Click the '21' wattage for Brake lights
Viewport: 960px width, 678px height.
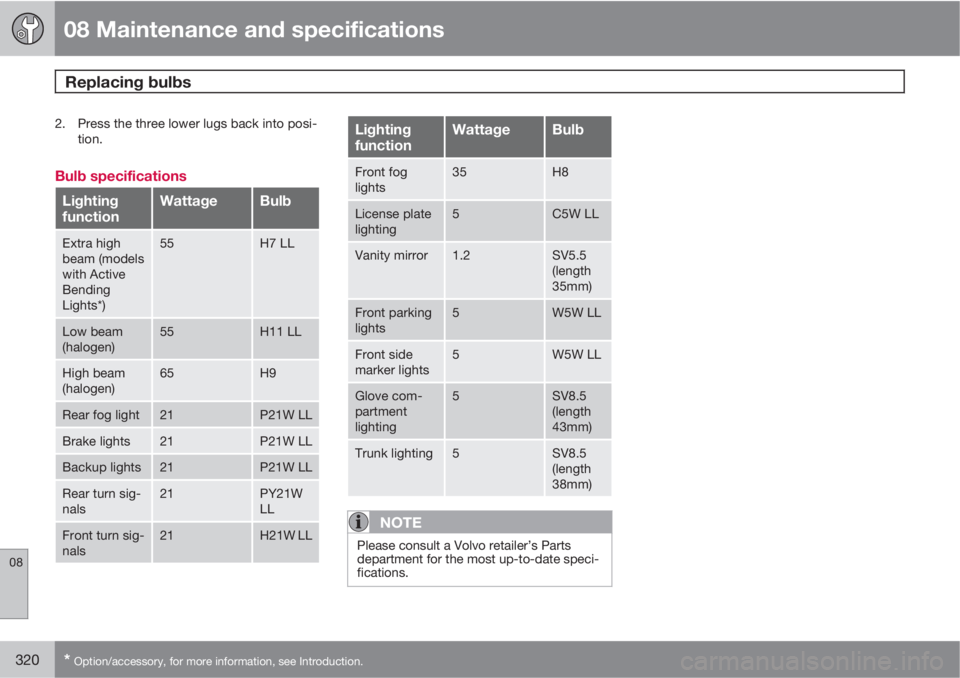coord(166,441)
